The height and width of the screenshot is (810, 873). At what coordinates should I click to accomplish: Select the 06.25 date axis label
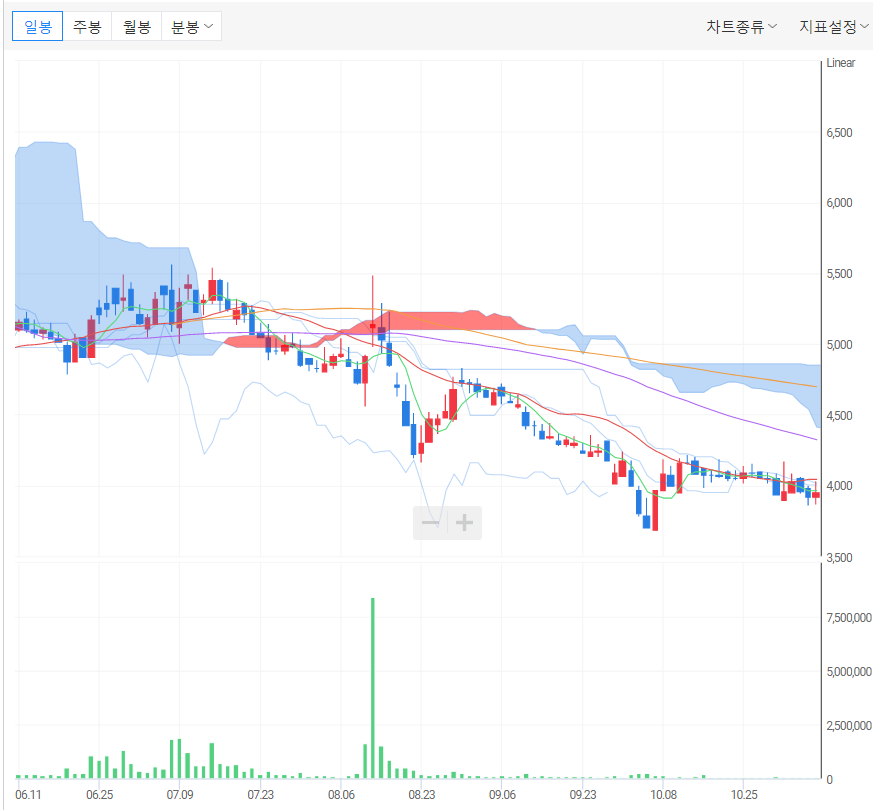[99, 794]
